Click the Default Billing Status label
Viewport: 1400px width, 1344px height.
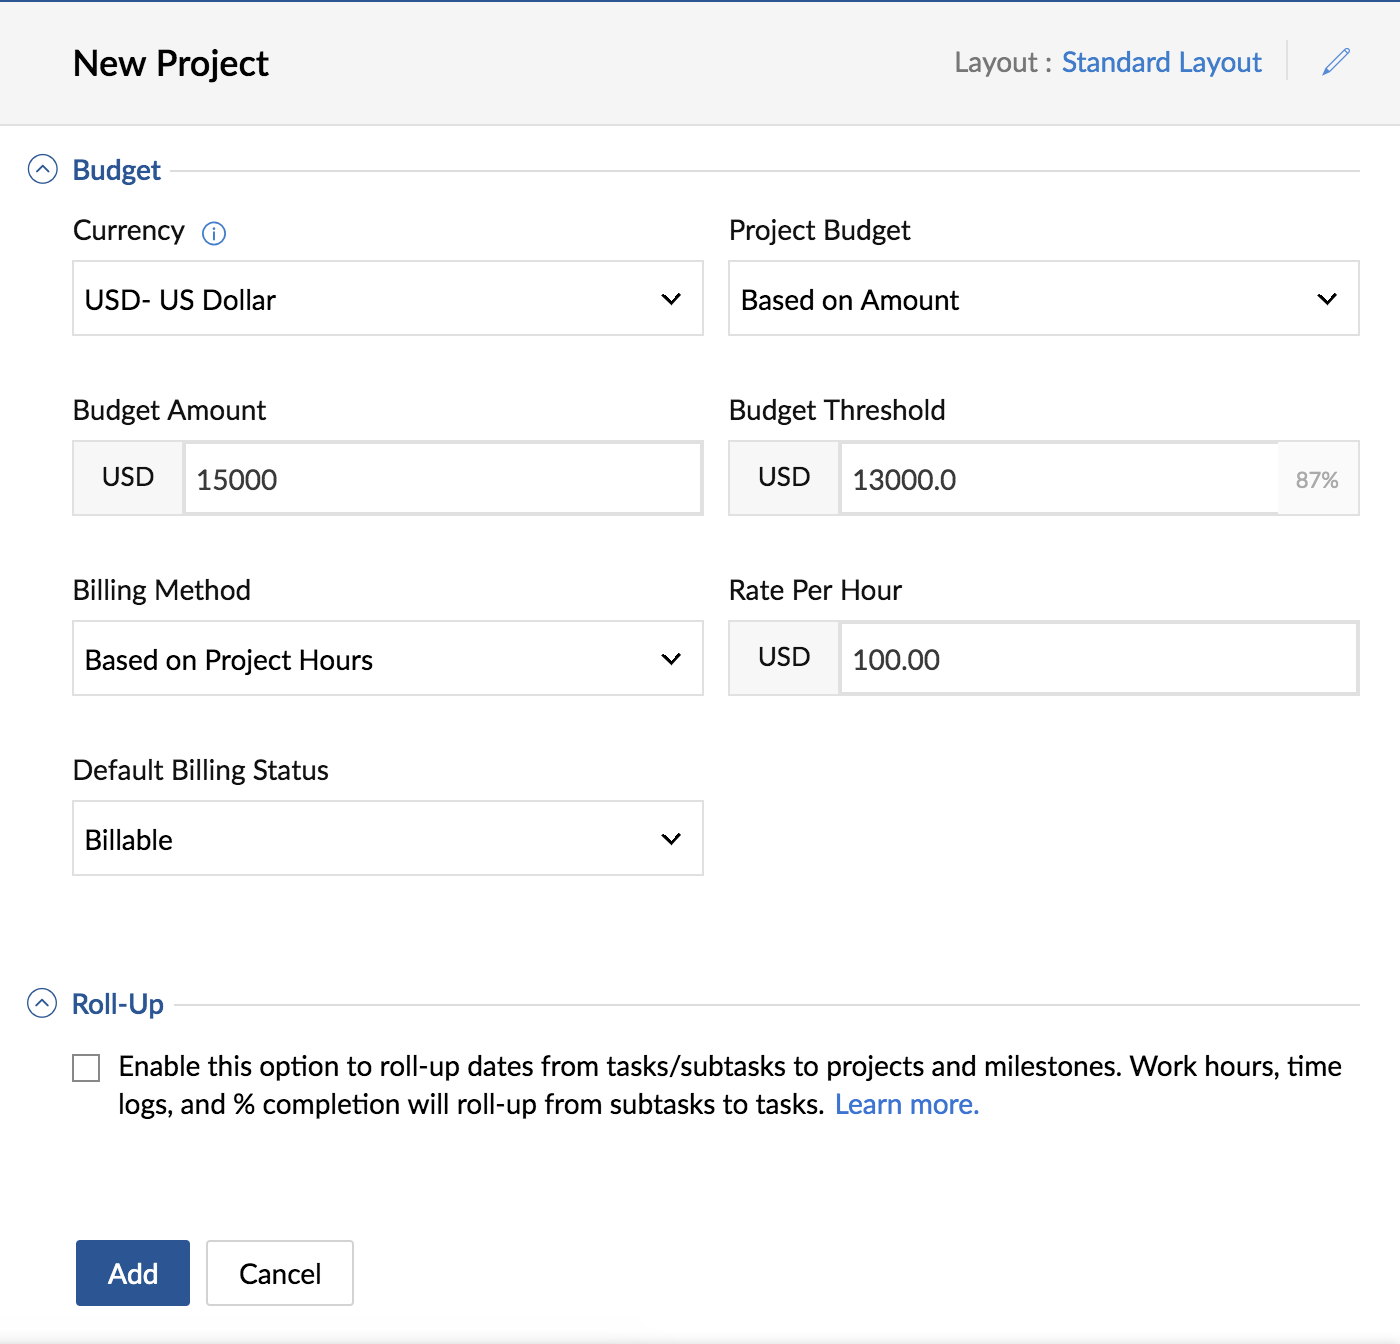201,770
